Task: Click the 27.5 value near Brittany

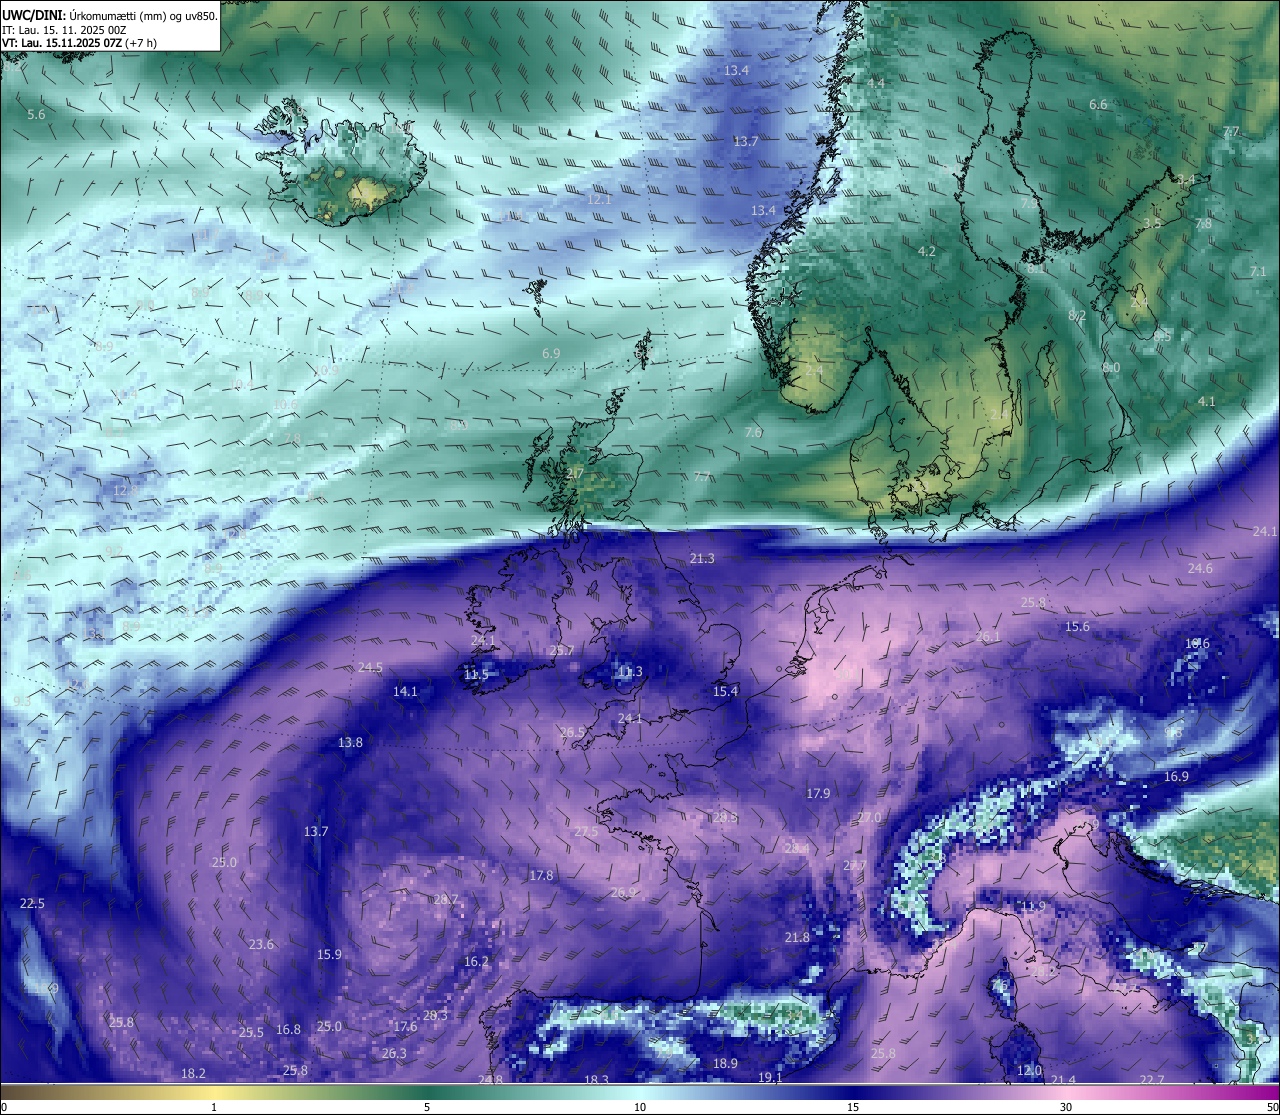Action: pos(585,832)
